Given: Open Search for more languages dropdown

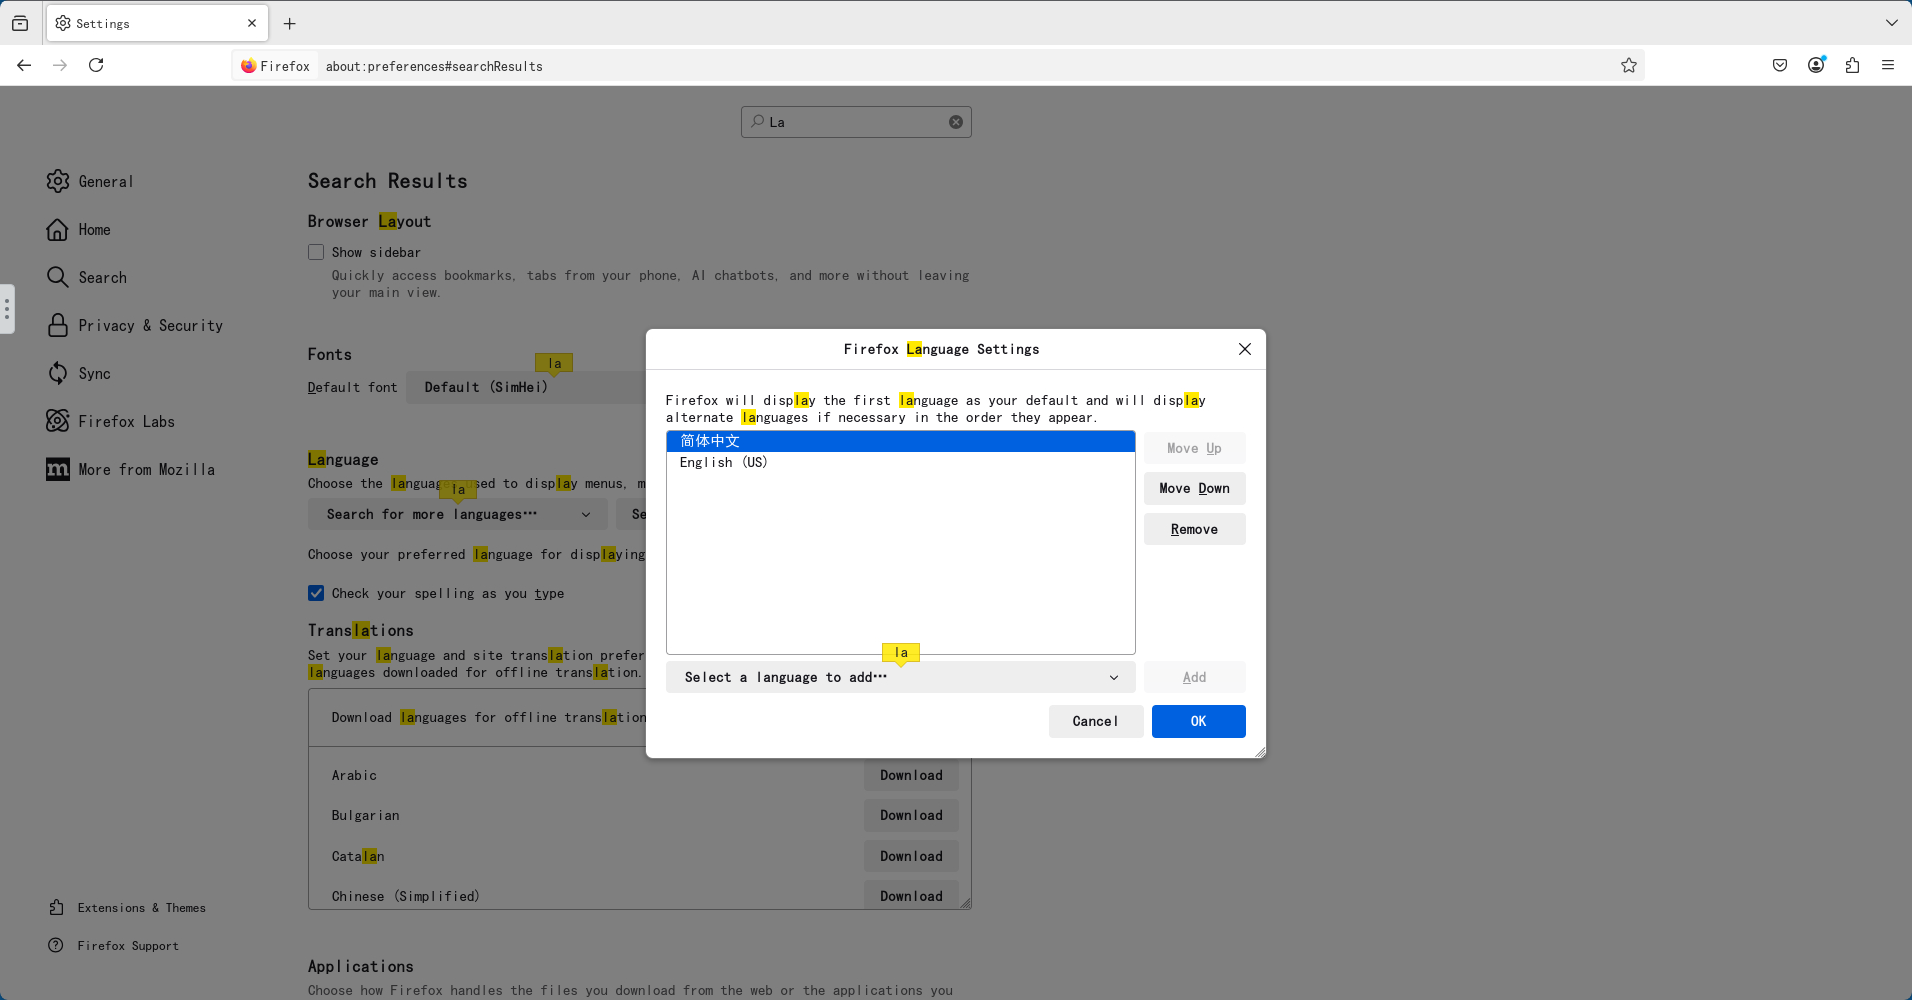Looking at the screenshot, I should (457, 514).
